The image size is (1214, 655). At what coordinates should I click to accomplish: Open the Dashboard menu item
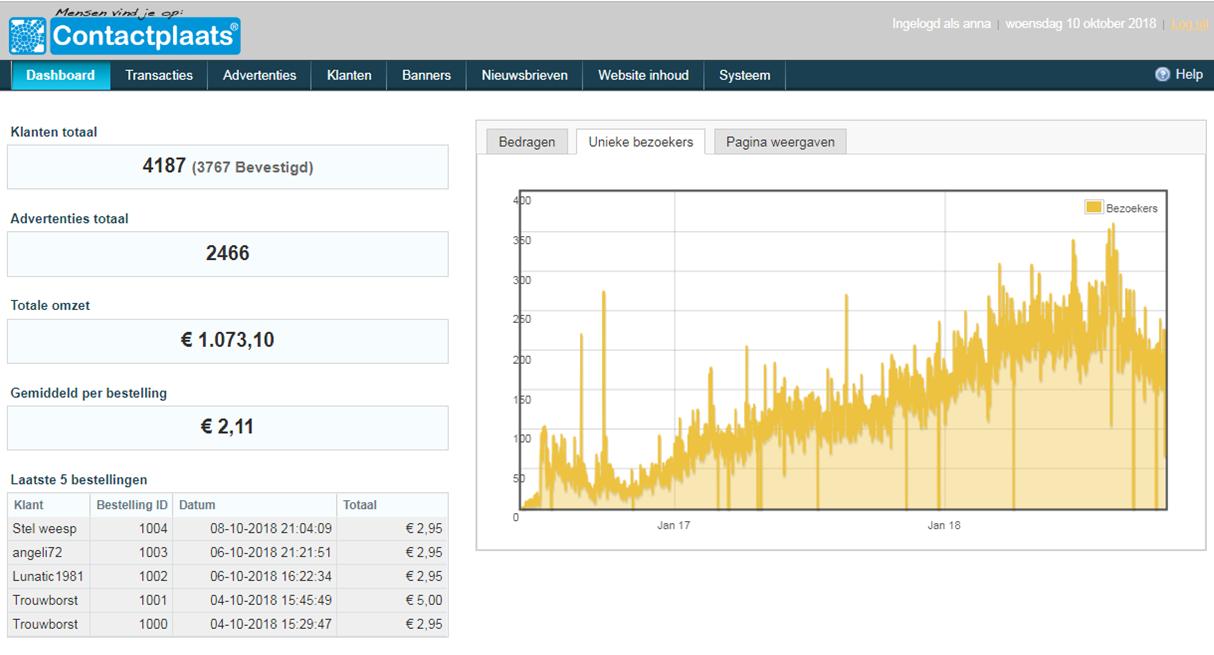pos(60,75)
